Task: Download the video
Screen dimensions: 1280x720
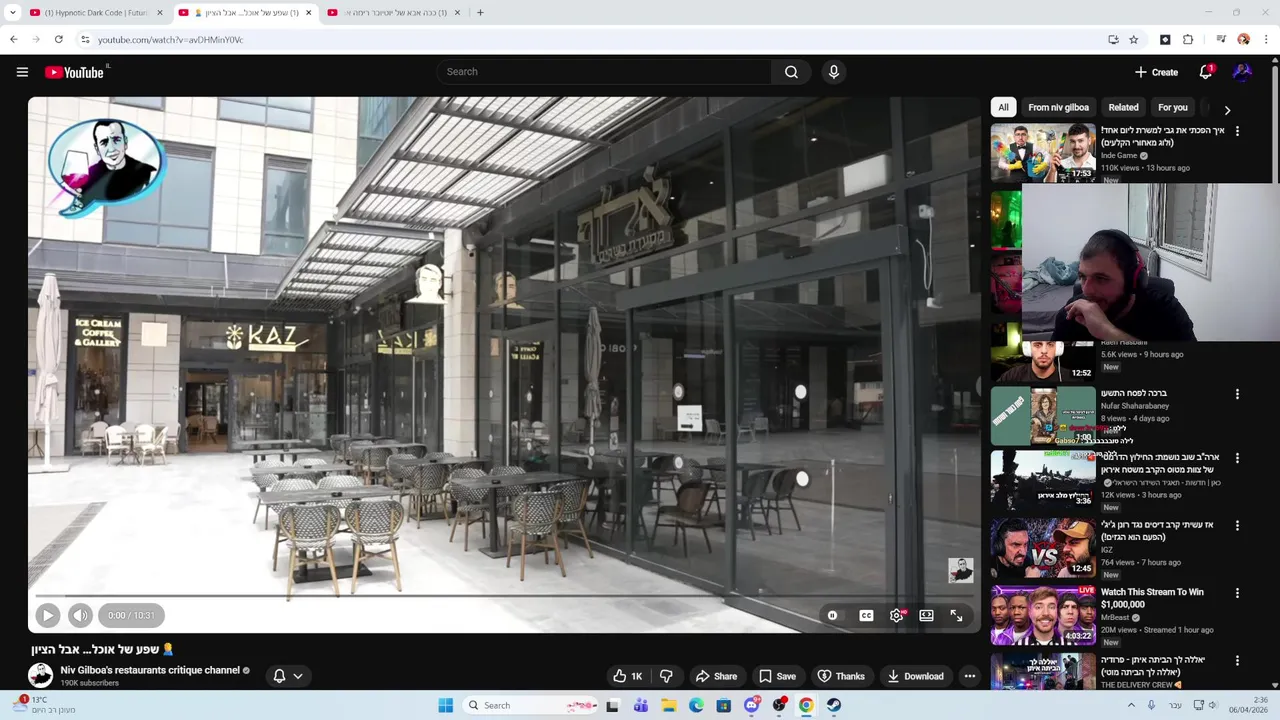Action: point(915,676)
